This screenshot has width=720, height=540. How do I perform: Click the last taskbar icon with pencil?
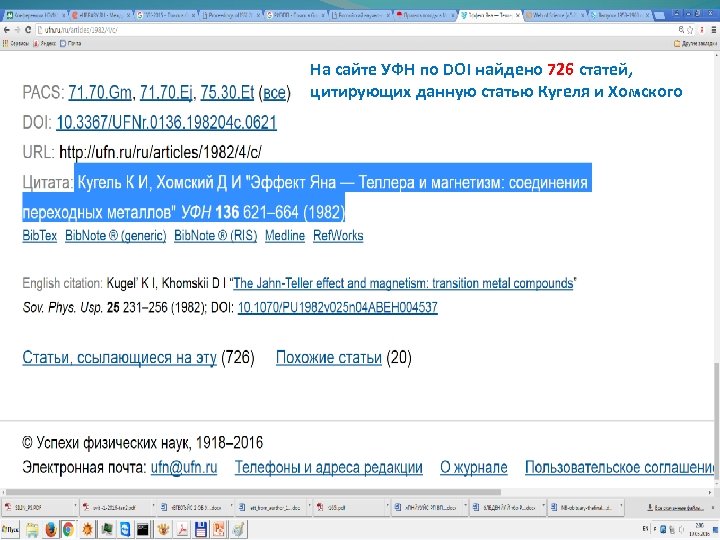coord(238,530)
